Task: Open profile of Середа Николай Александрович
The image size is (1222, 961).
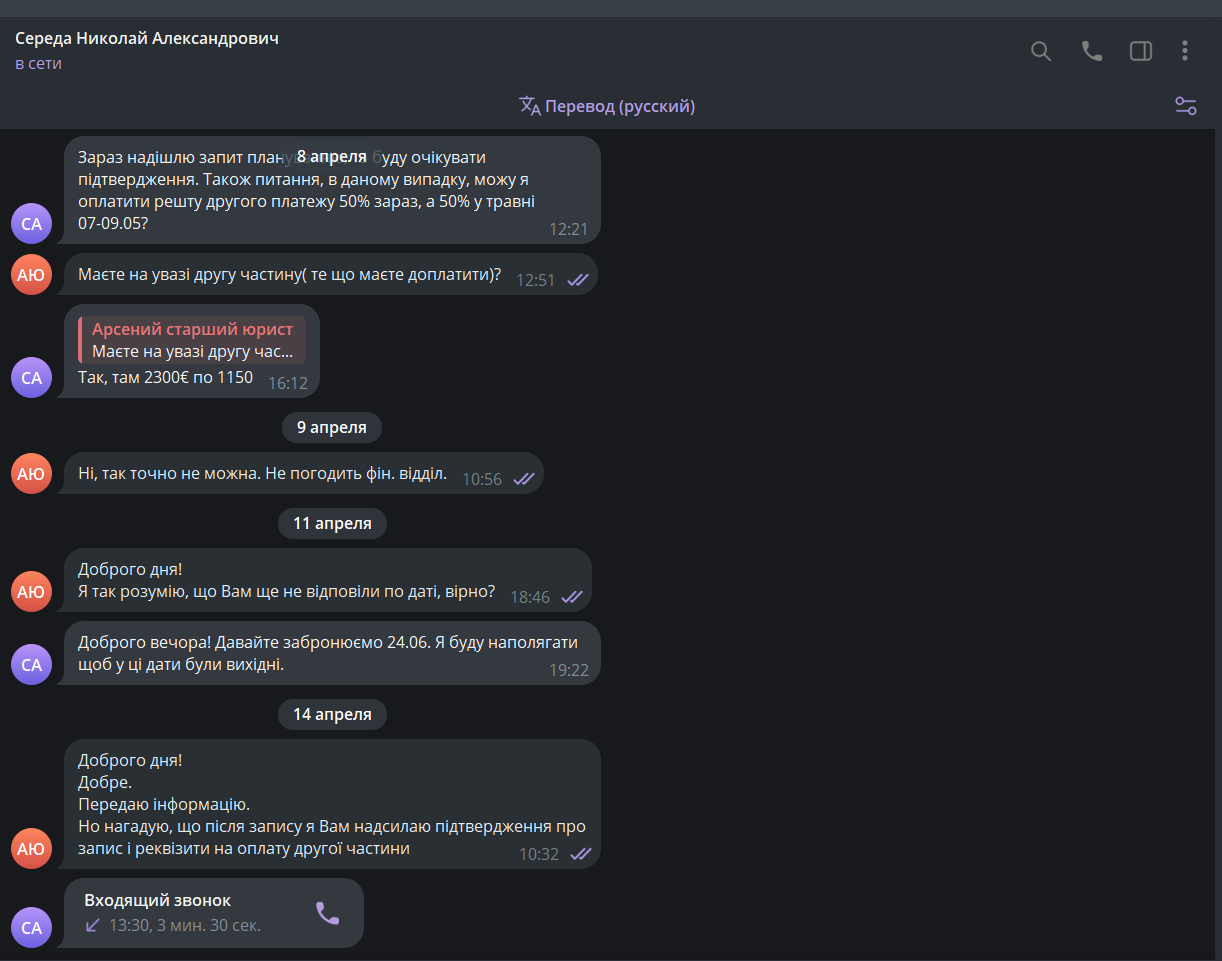Action: tap(147, 38)
